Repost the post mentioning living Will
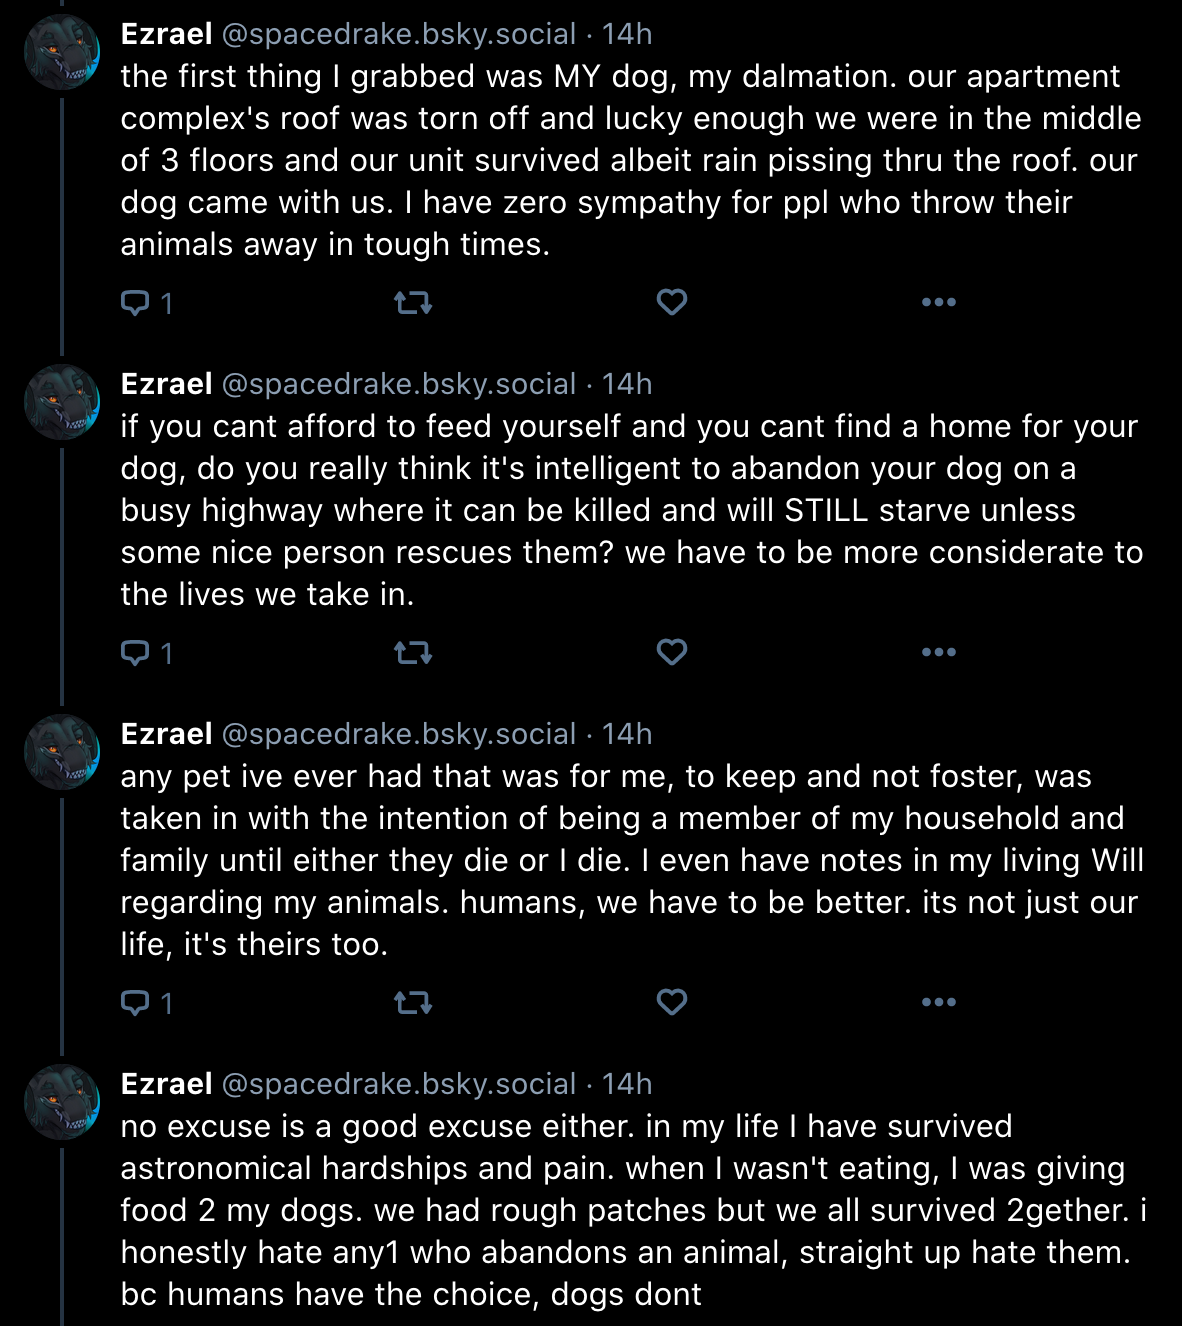The image size is (1182, 1326). coord(413,1002)
